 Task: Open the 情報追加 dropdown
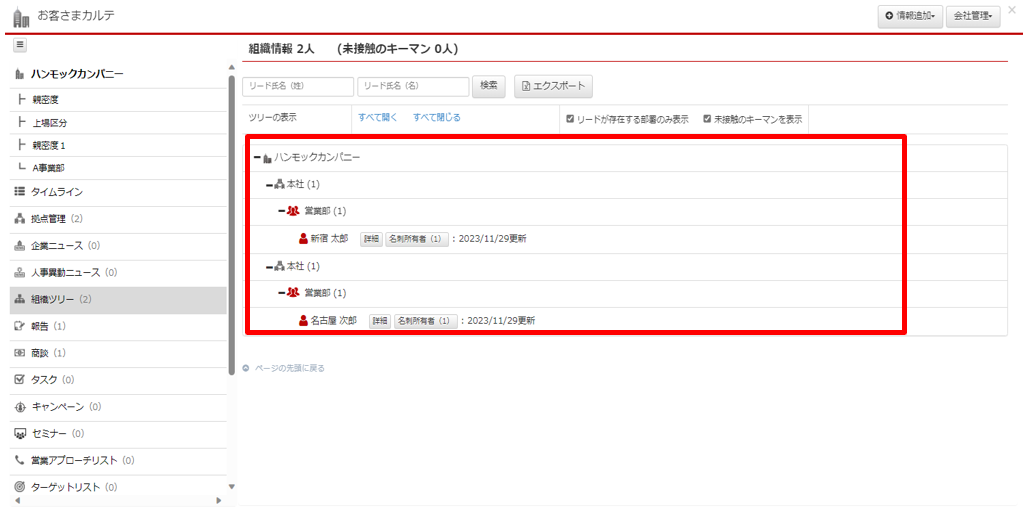[909, 16]
